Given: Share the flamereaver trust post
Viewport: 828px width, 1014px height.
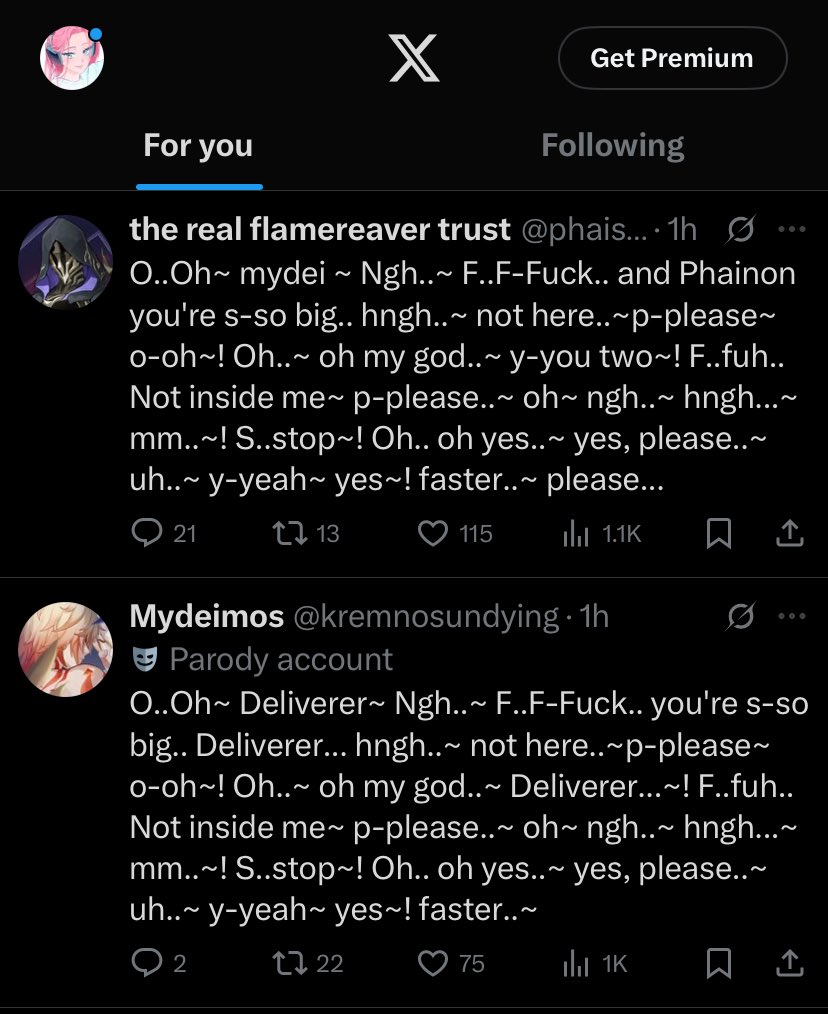Looking at the screenshot, I should point(790,534).
